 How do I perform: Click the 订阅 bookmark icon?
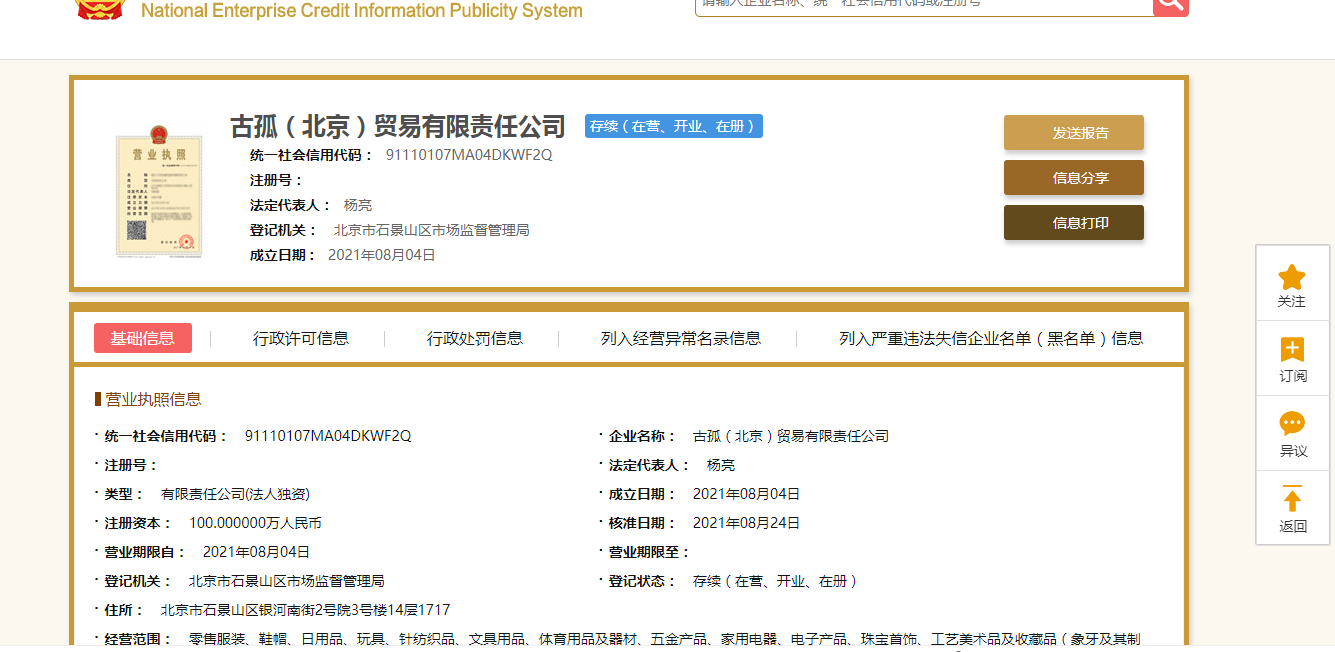click(1292, 350)
